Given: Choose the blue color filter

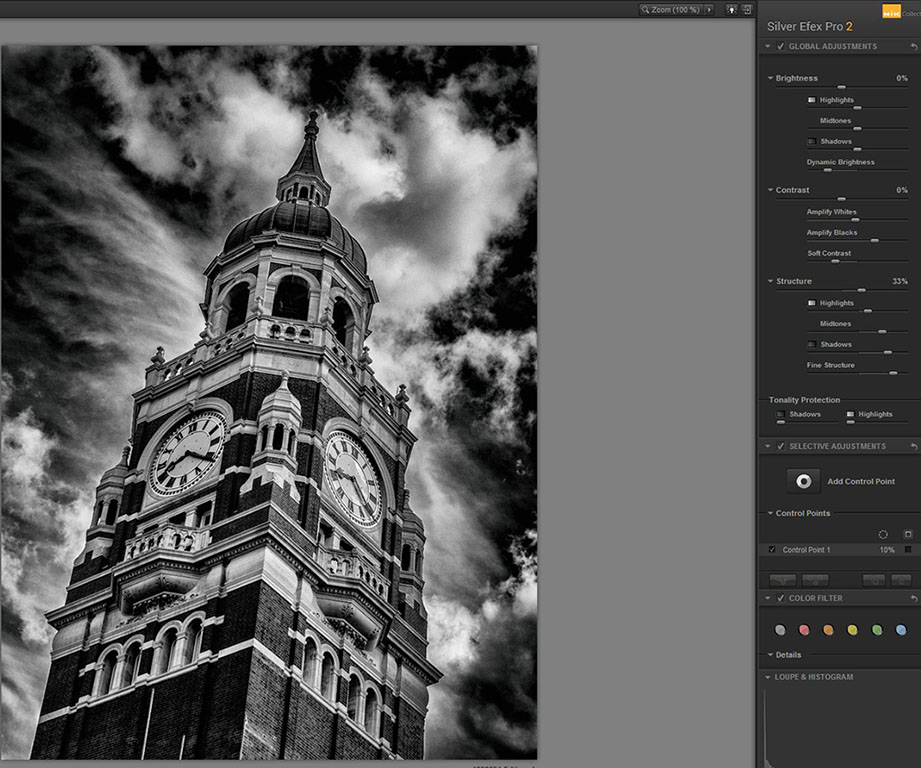Looking at the screenshot, I should 901,630.
